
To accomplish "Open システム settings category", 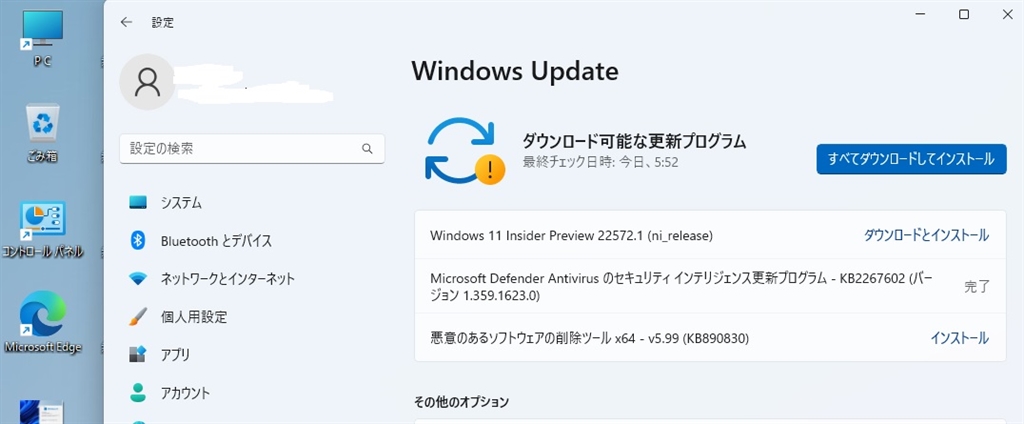I will point(181,203).
